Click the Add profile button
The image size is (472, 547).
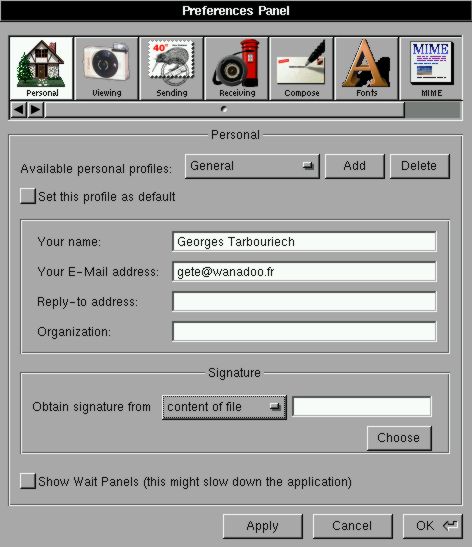click(355, 166)
